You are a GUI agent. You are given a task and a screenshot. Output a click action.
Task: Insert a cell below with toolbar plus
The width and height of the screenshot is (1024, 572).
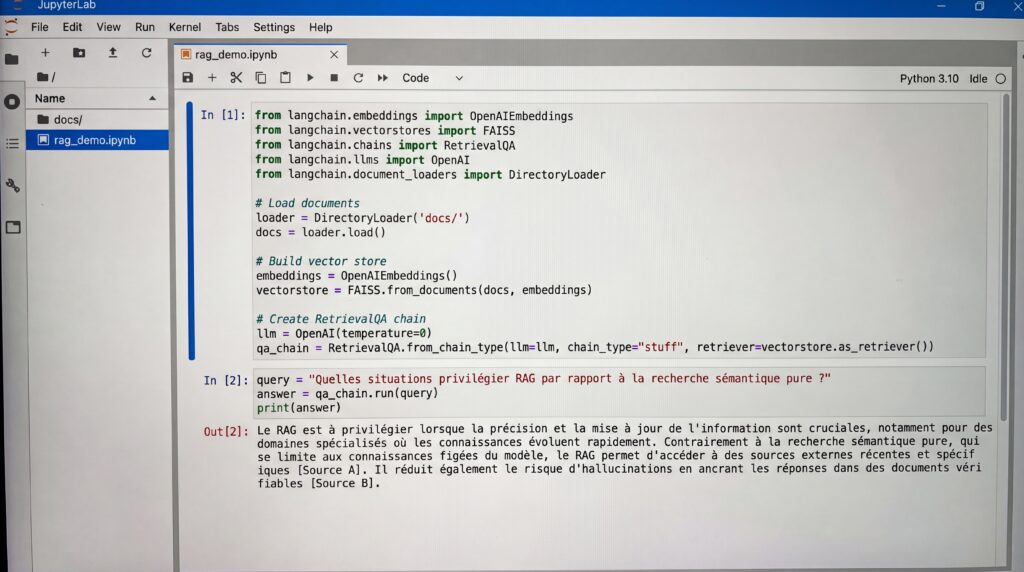click(212, 78)
